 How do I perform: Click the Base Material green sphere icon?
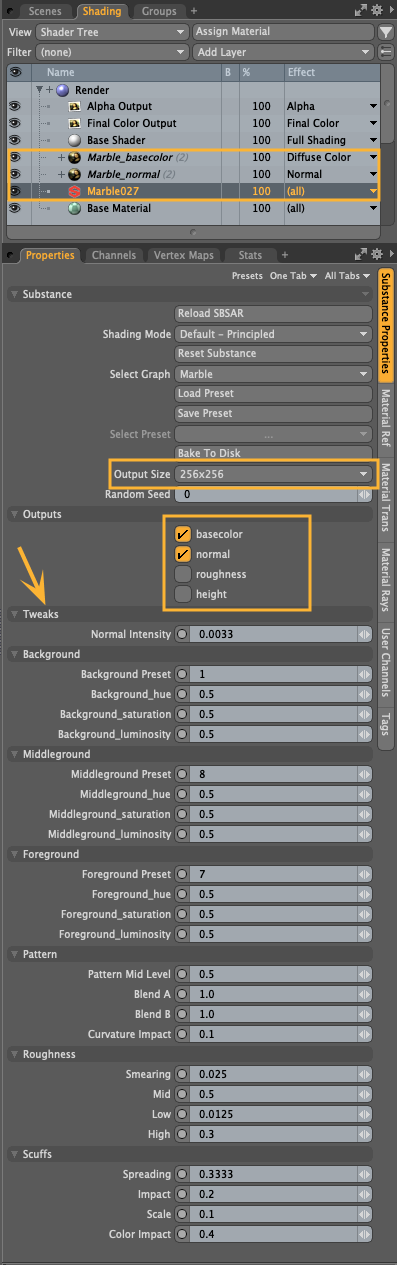pos(74,208)
